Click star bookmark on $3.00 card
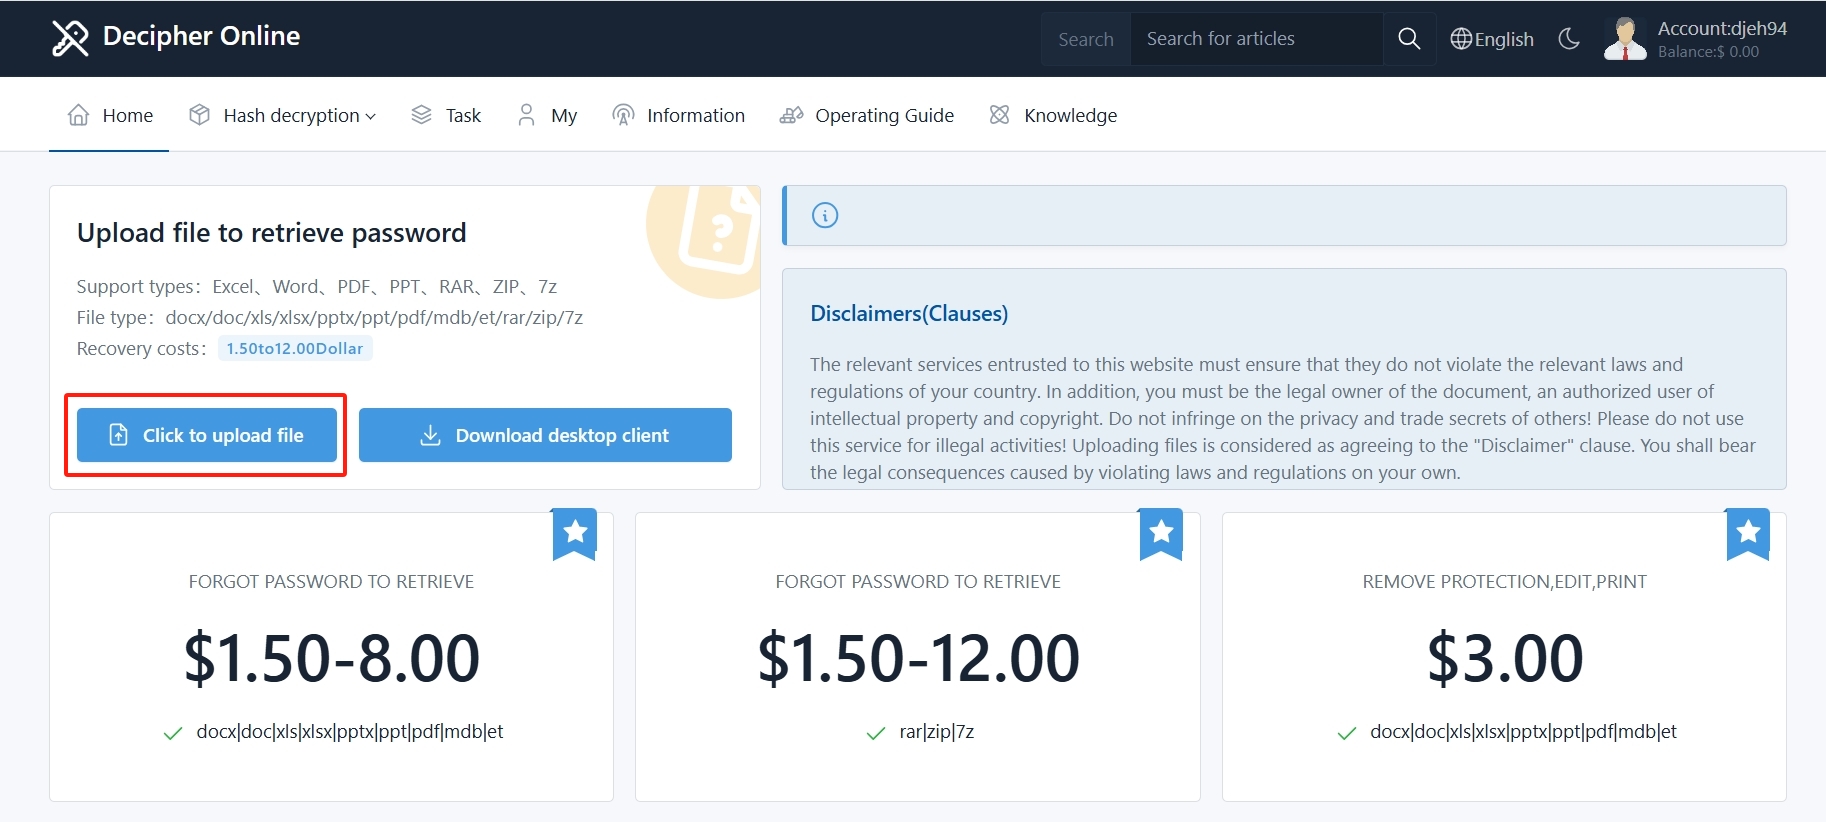Viewport: 1826px width, 822px height. (1748, 533)
